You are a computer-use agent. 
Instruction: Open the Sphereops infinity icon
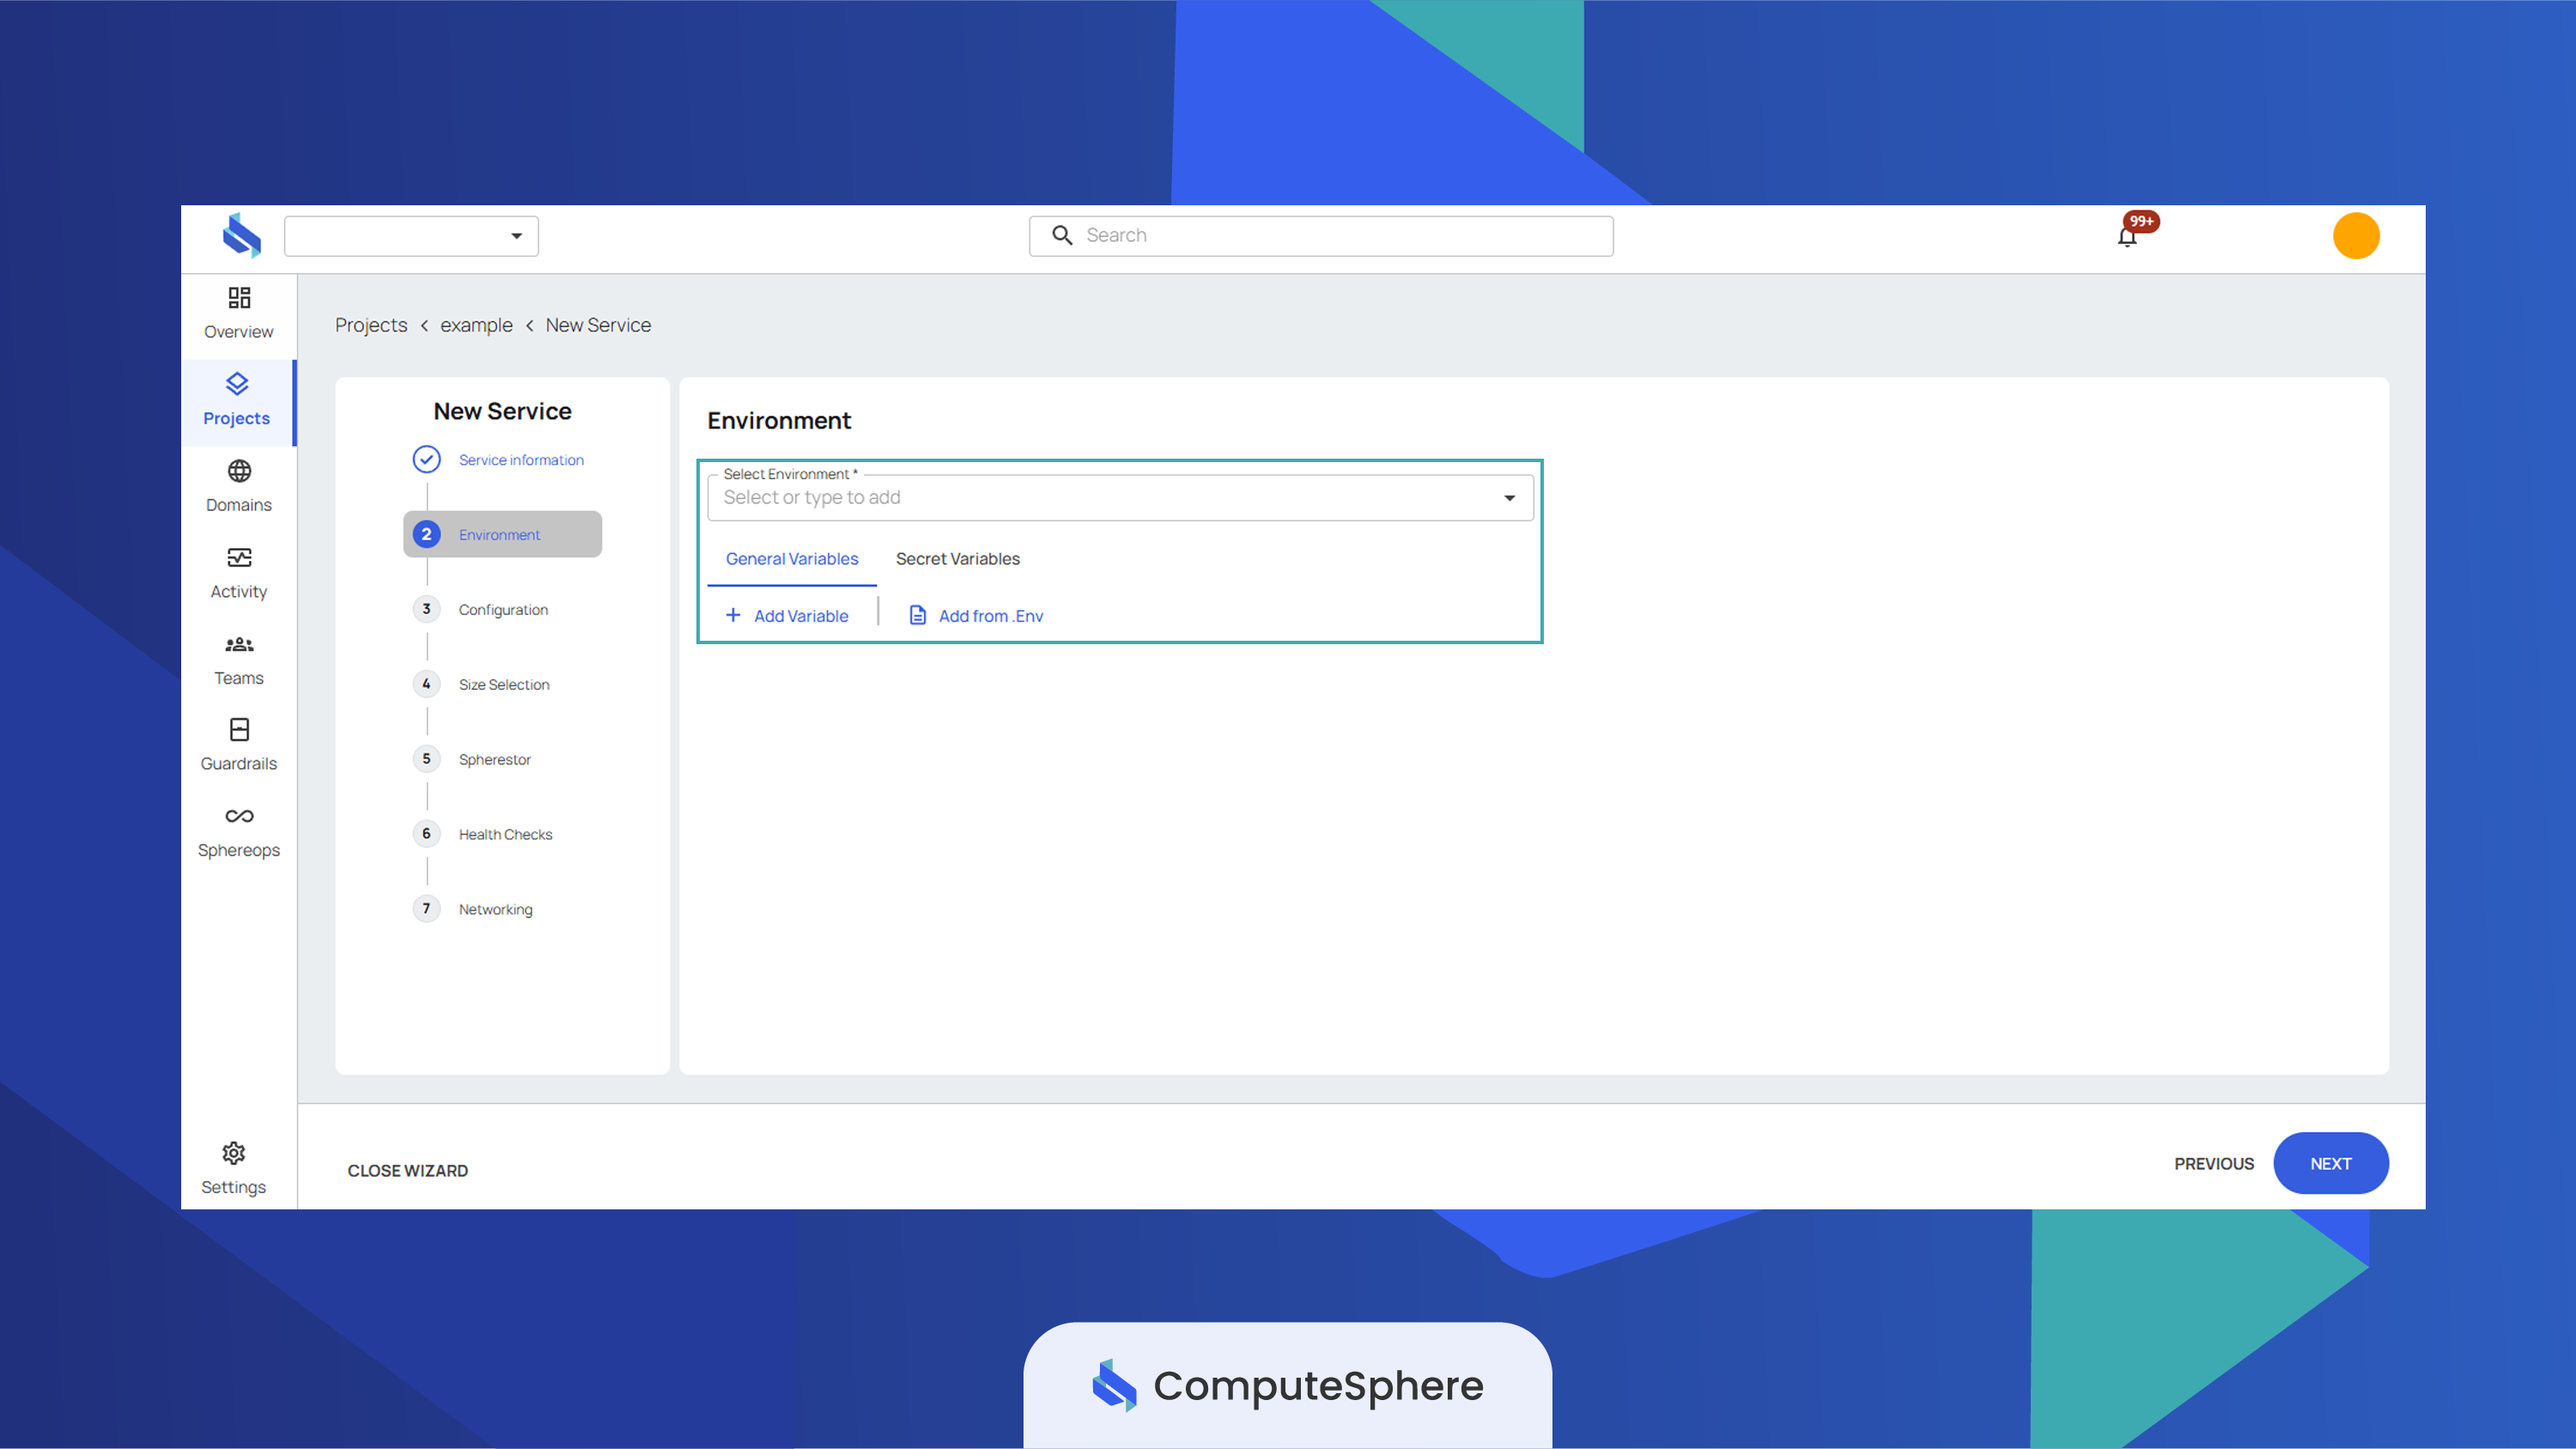point(239,817)
